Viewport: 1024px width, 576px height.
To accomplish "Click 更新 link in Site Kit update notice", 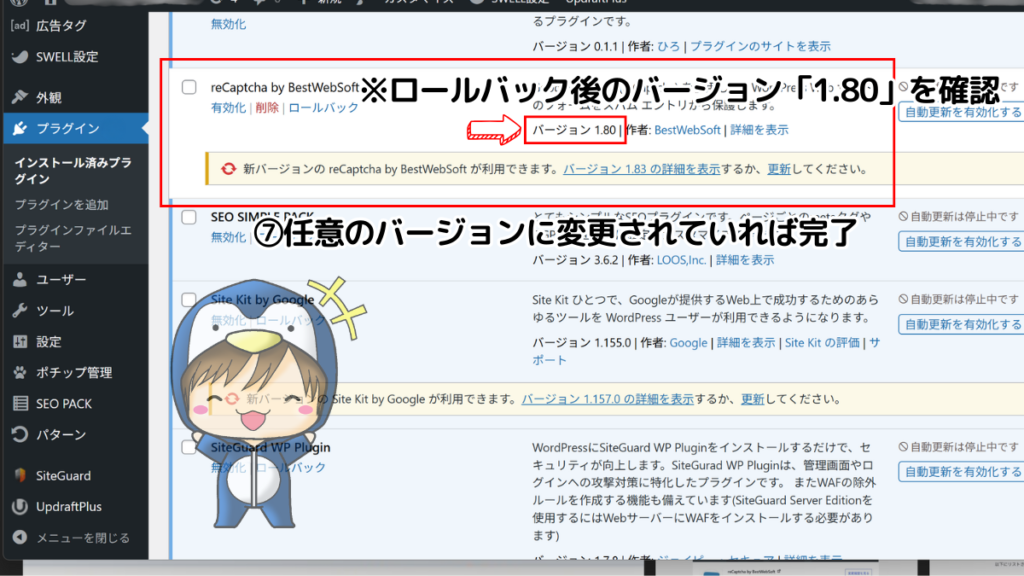I will [x=752, y=398].
